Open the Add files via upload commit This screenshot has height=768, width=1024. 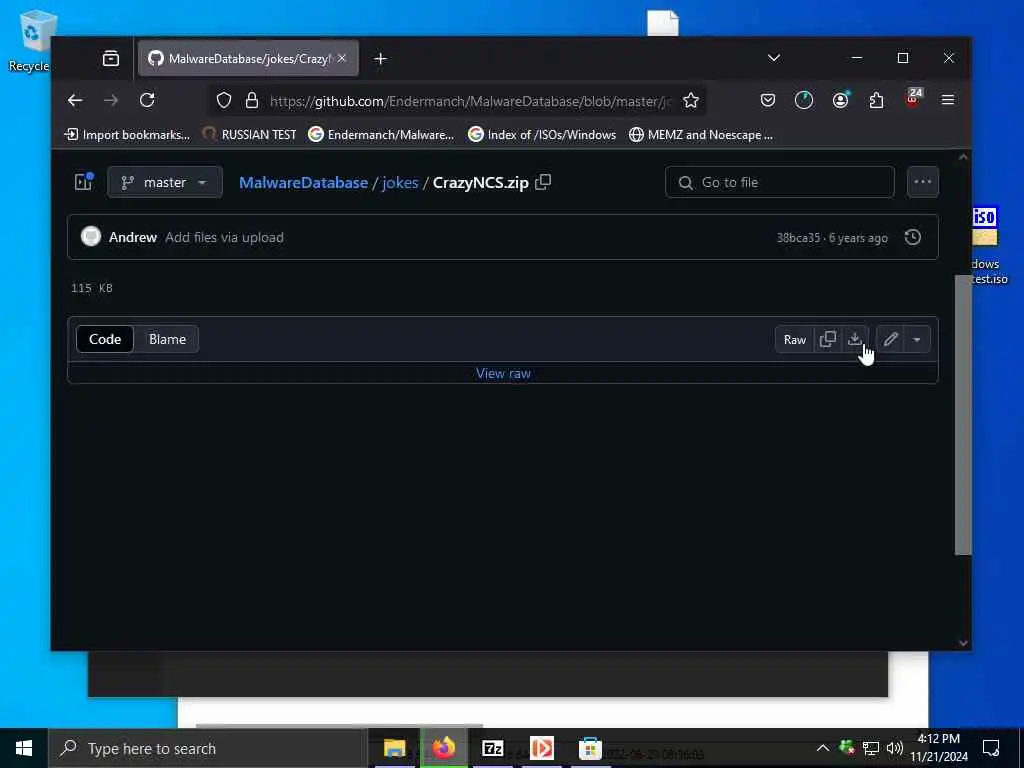(x=224, y=237)
